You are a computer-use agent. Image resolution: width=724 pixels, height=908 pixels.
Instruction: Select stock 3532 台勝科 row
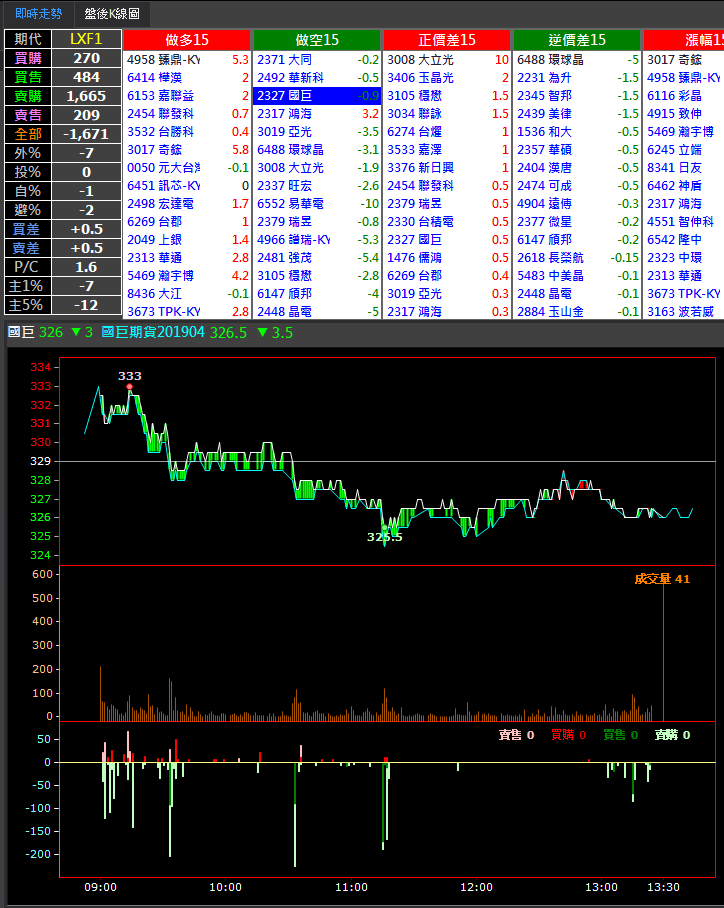187,131
